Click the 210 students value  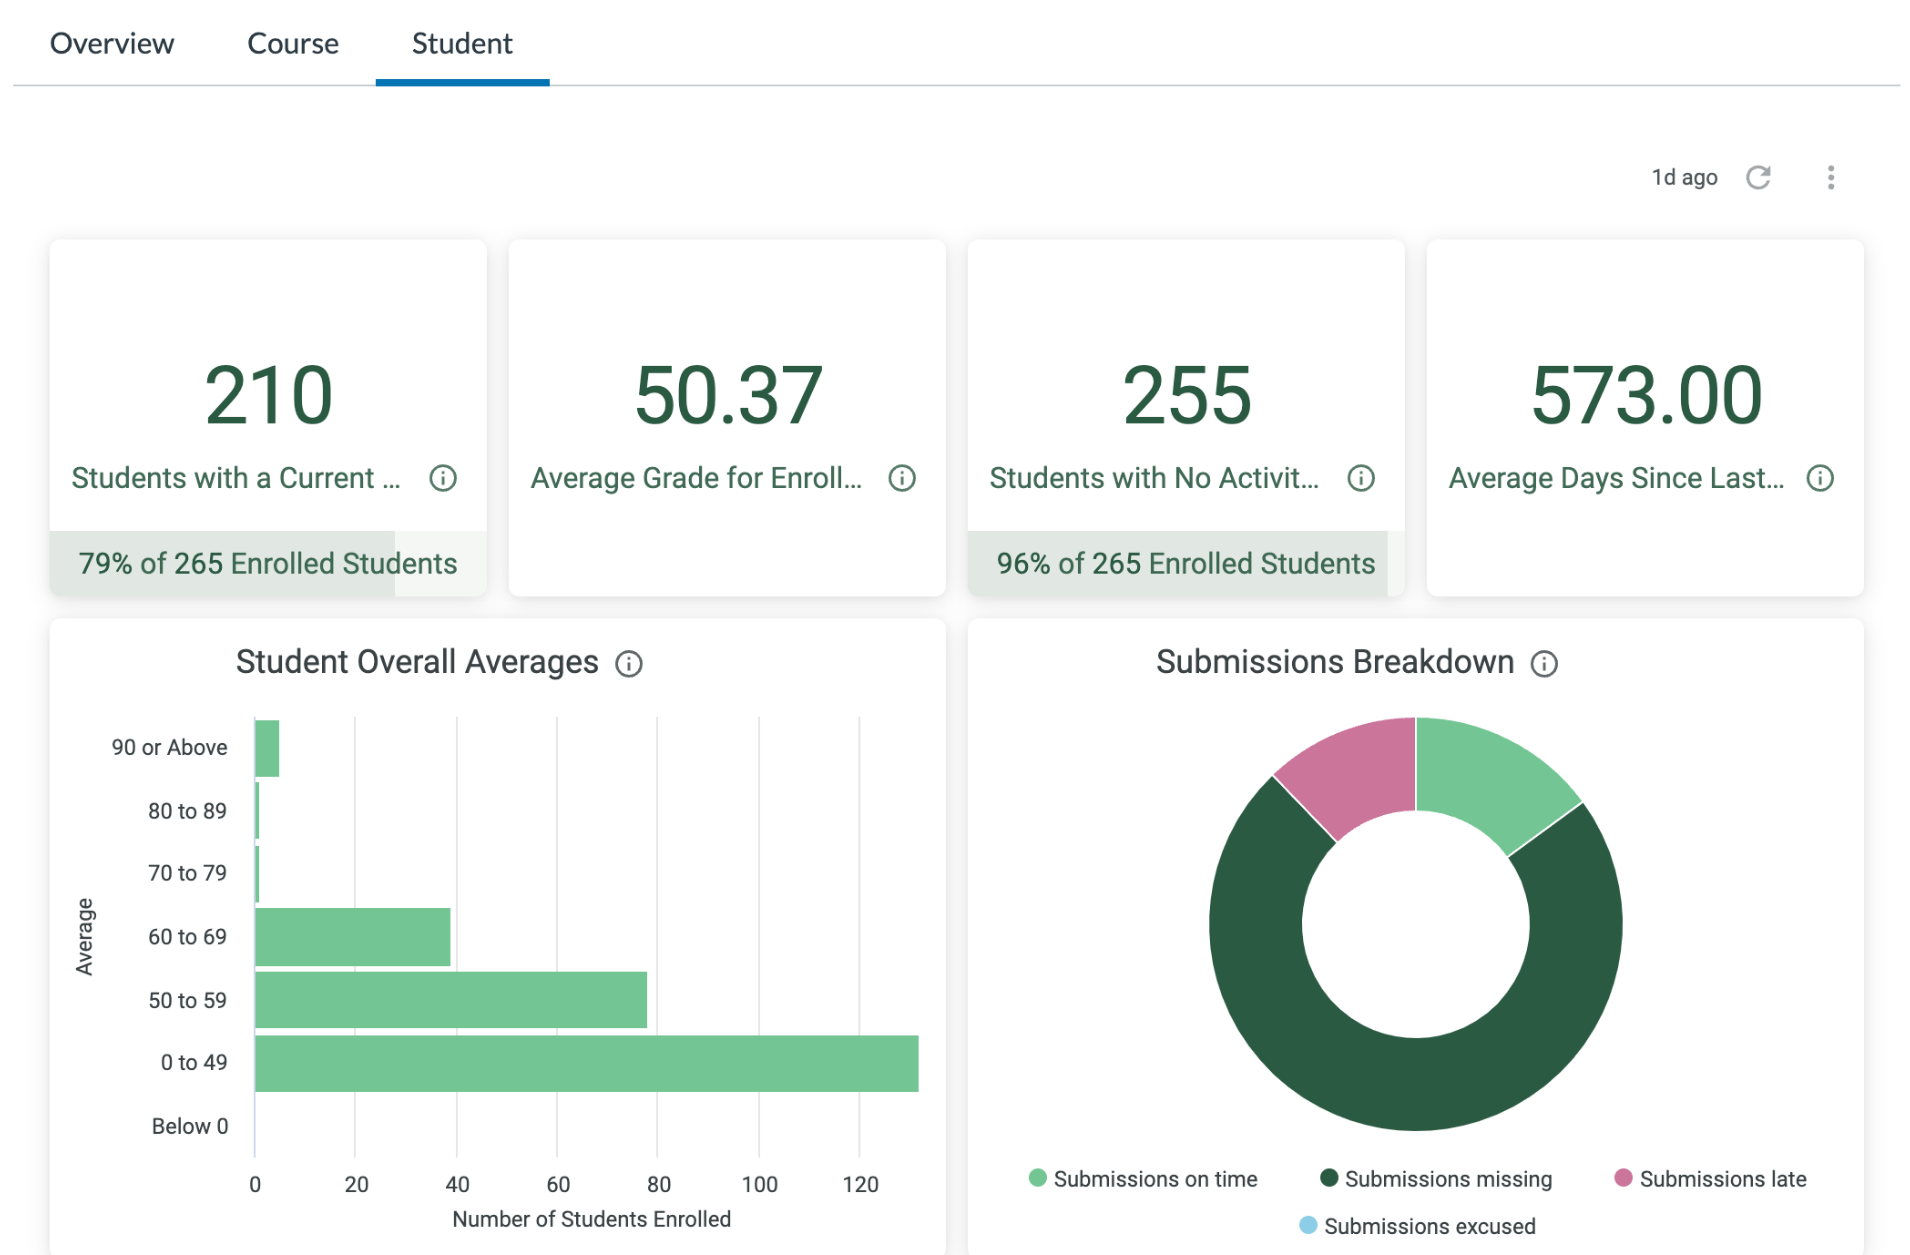(x=268, y=396)
